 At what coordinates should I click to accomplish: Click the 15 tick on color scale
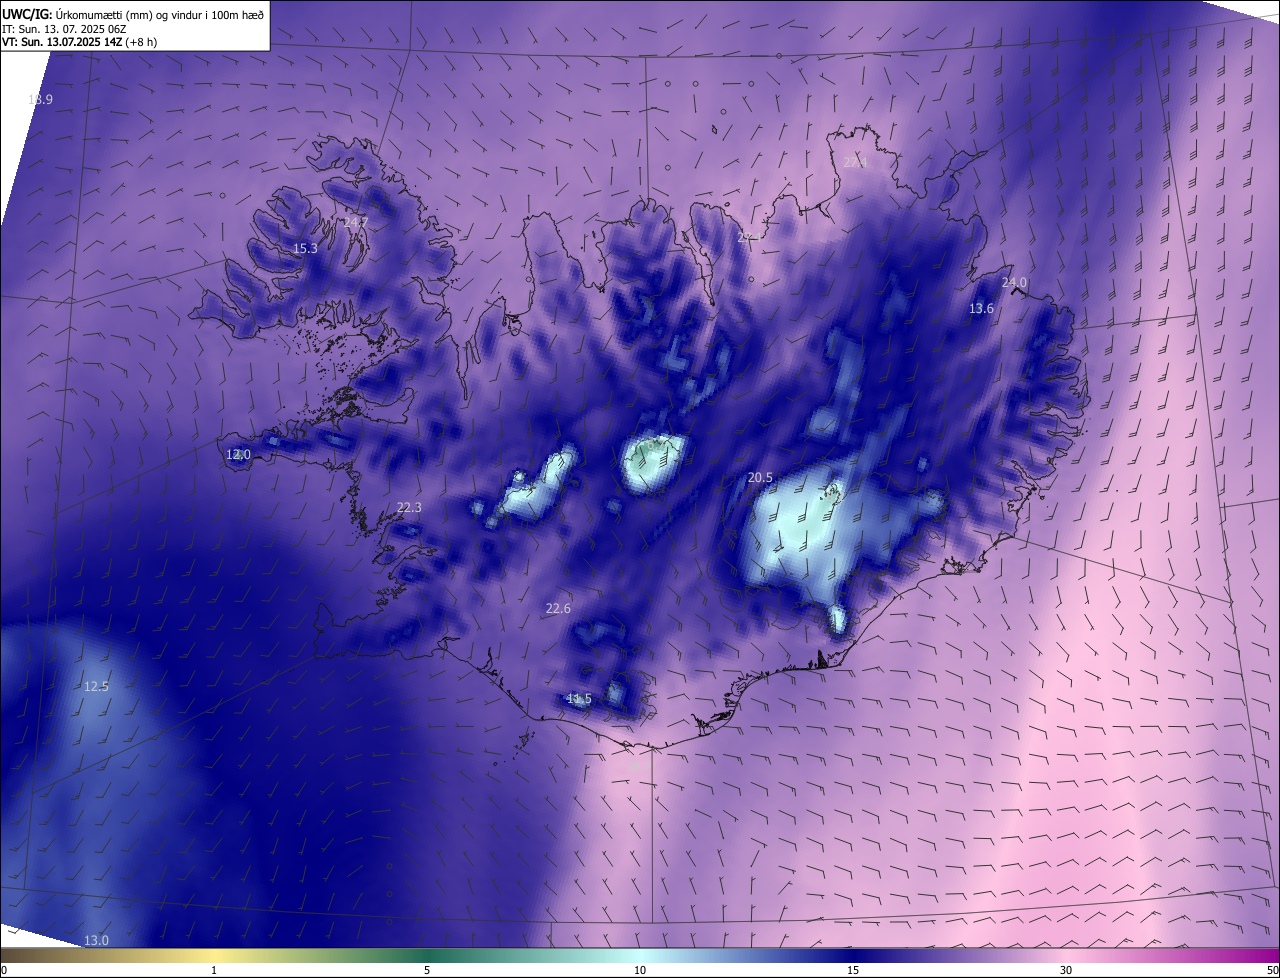coord(853,970)
